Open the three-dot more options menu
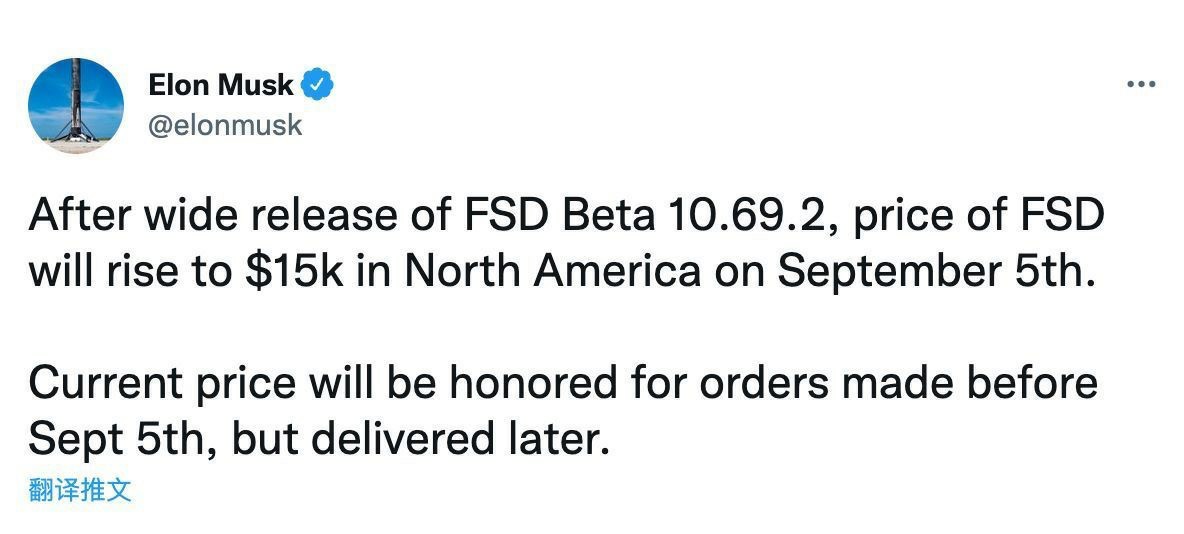Image resolution: width=1184 pixels, height=534 pixels. (1140, 85)
